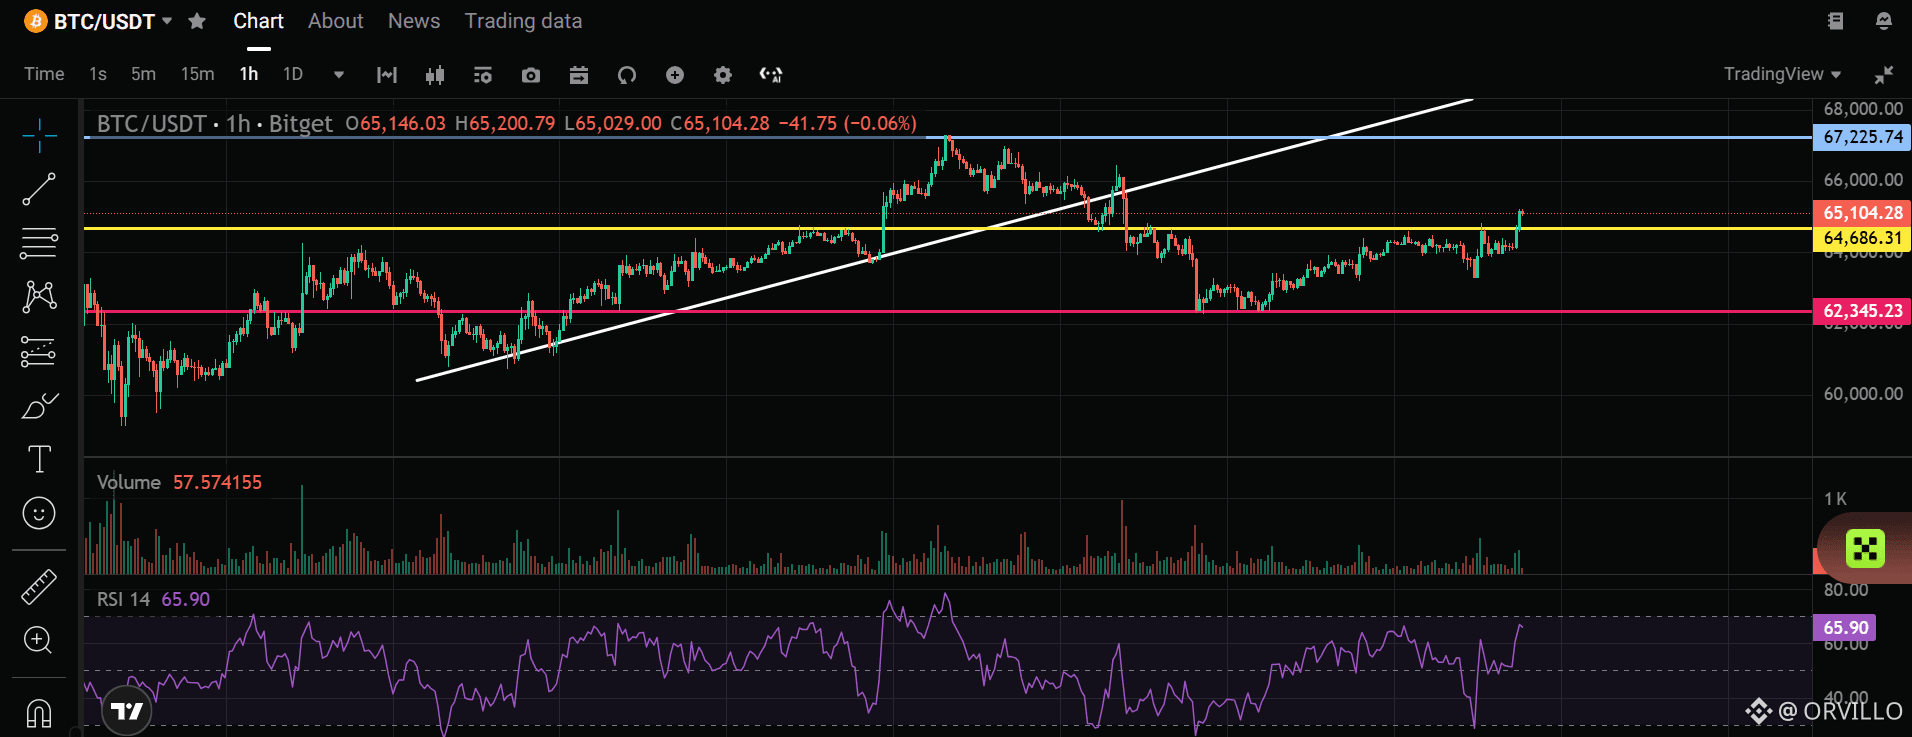The height and width of the screenshot is (737, 1912).
Task: Click the TradingView logo badge
Action: coord(127,711)
